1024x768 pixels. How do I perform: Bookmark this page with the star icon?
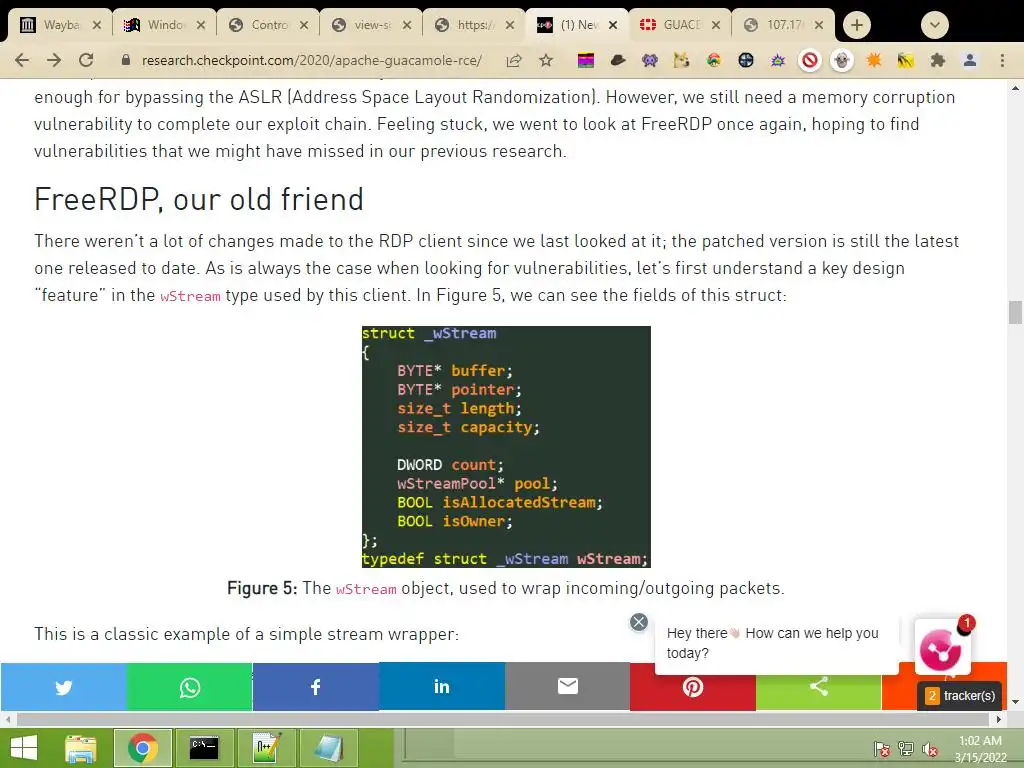(x=546, y=61)
